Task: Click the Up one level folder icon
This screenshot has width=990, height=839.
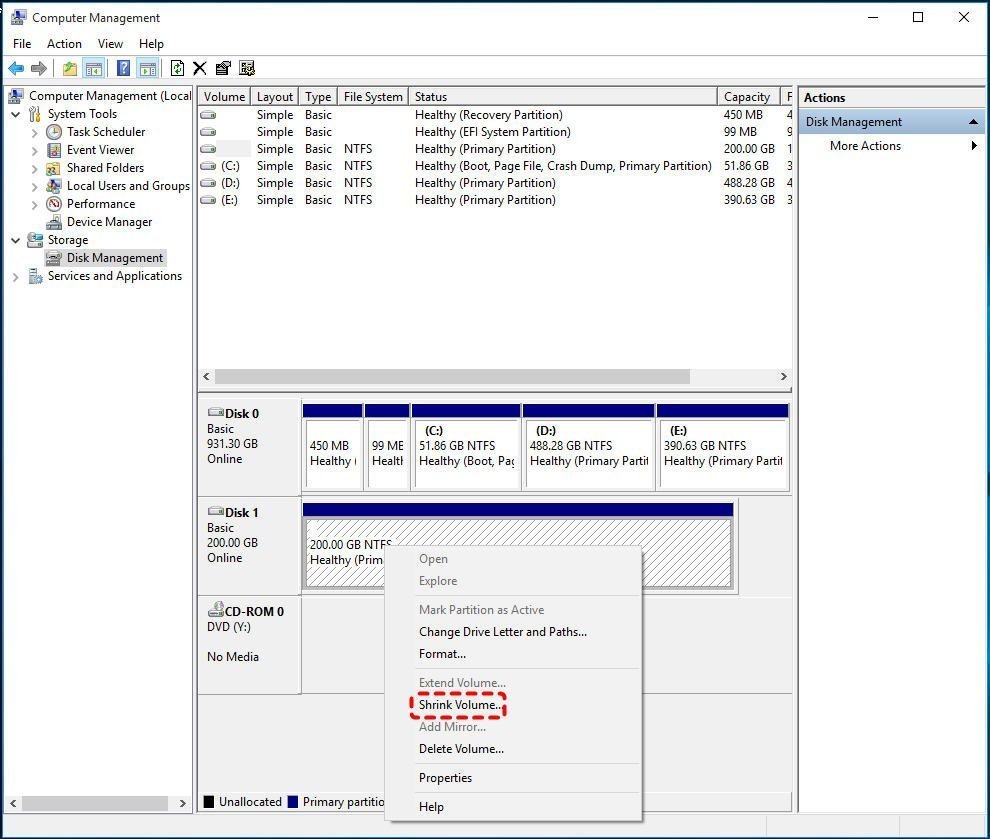Action: click(x=69, y=69)
